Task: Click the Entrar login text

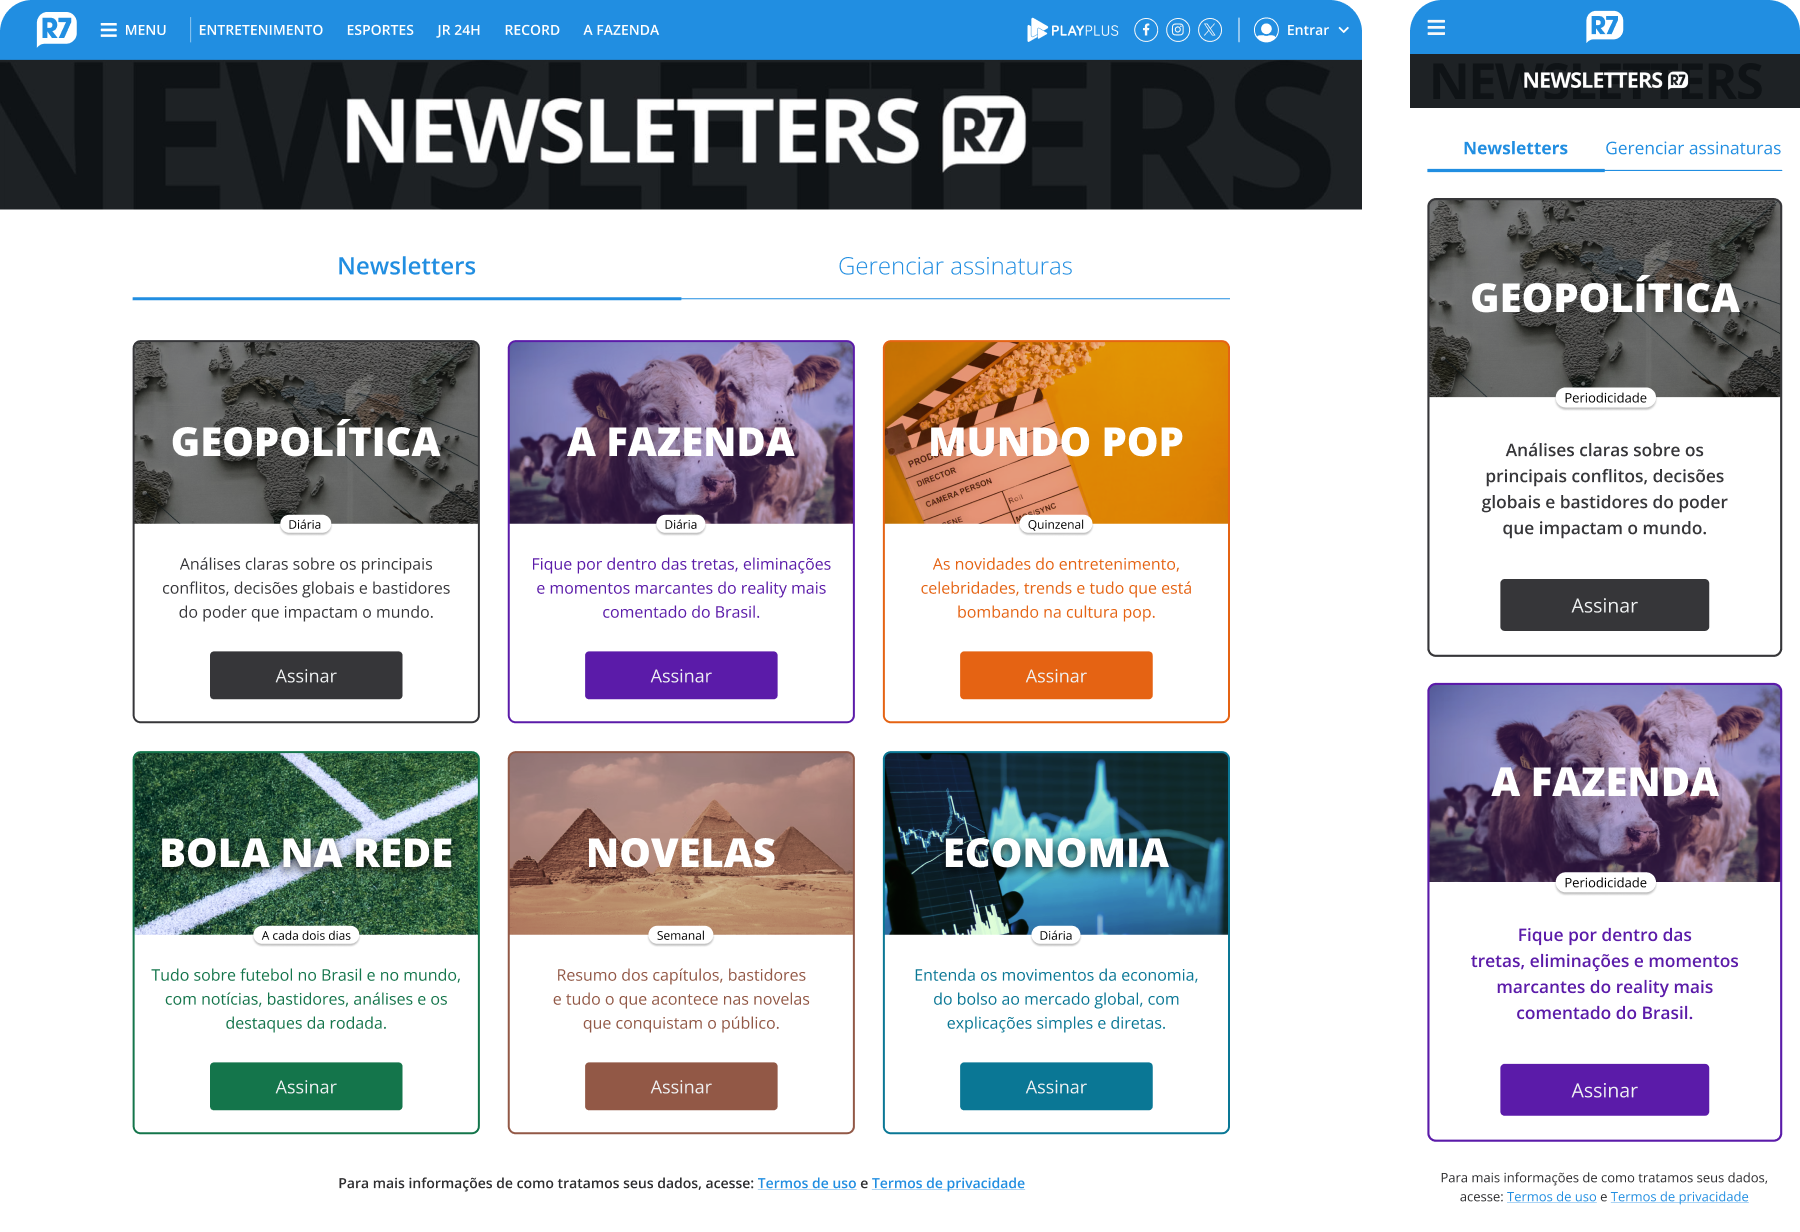Action: (x=1308, y=30)
